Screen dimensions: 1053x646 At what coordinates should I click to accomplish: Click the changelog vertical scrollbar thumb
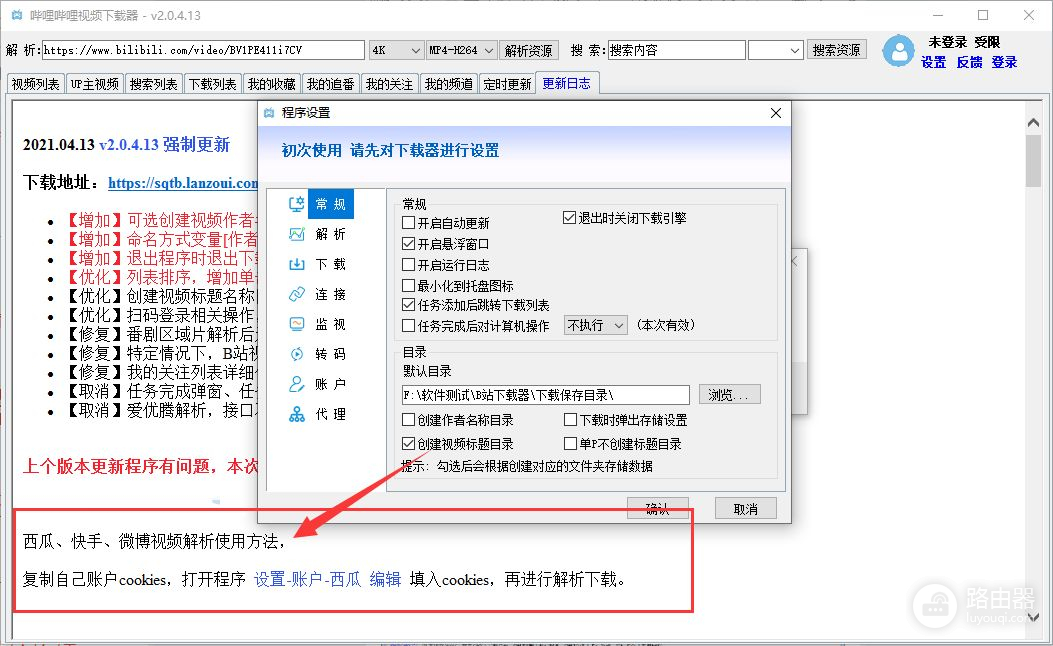[x=1033, y=161]
